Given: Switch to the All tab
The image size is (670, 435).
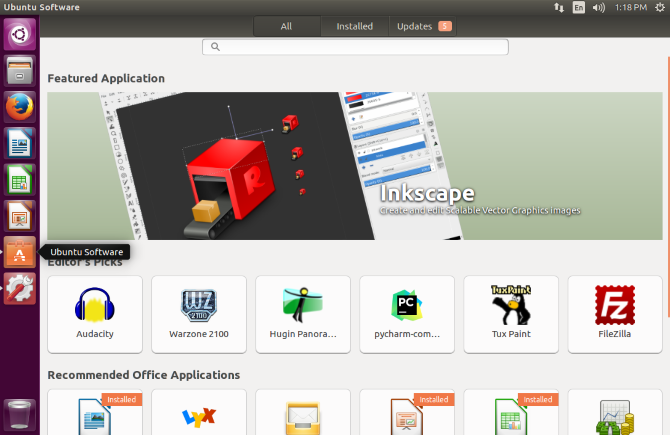Looking at the screenshot, I should pyautogui.click(x=287, y=26).
